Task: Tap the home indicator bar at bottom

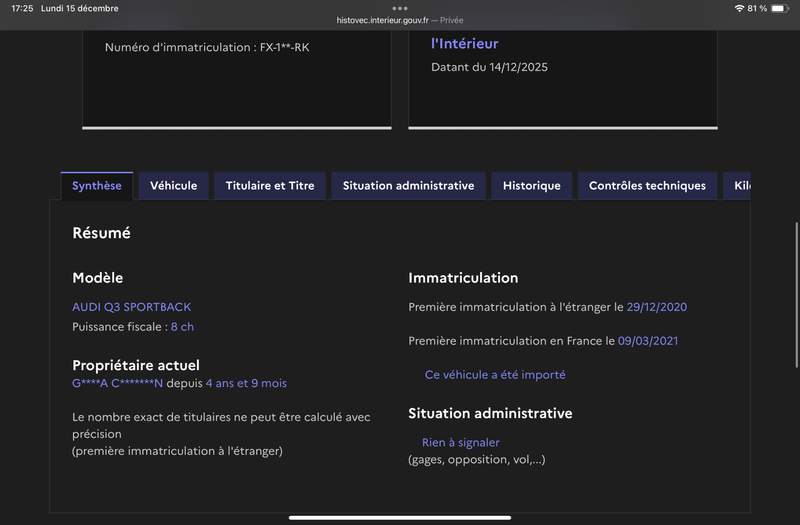Action: point(400,517)
